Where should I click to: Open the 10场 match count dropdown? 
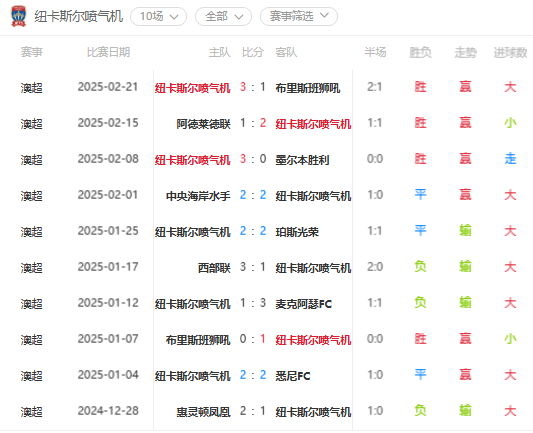[158, 16]
